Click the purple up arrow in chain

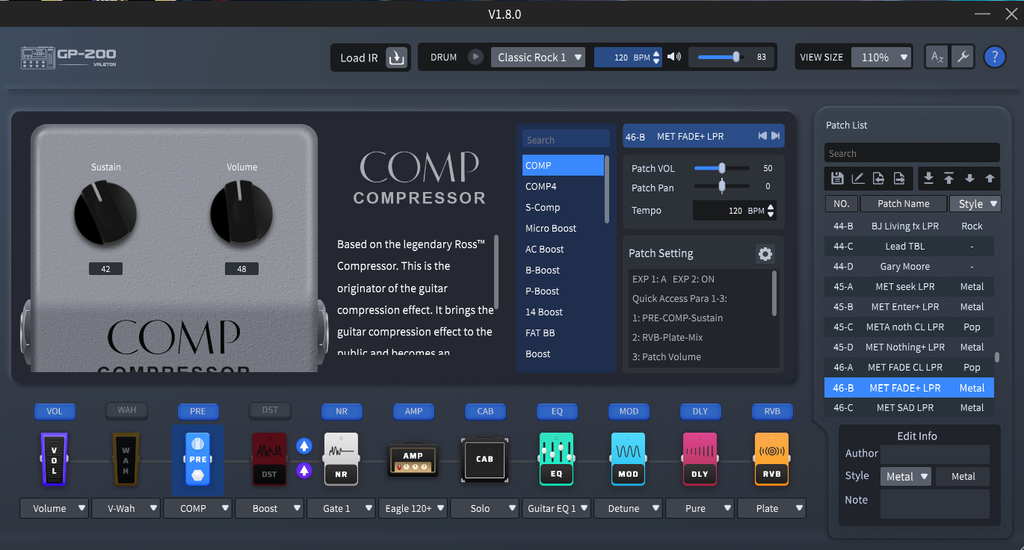tap(304, 470)
